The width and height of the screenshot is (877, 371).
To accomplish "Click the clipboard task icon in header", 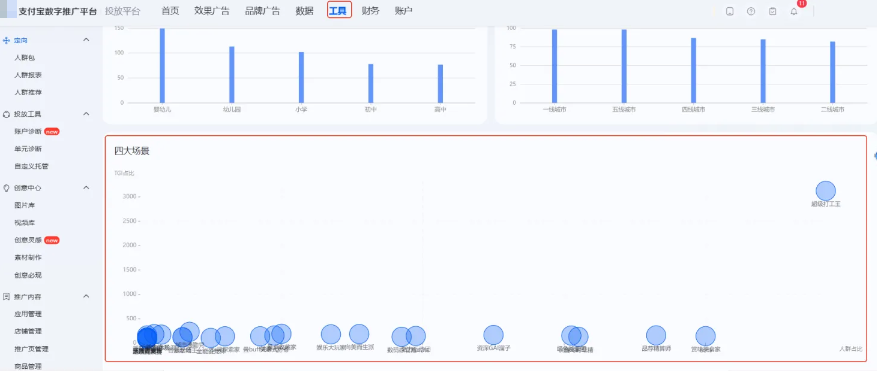I will [772, 11].
